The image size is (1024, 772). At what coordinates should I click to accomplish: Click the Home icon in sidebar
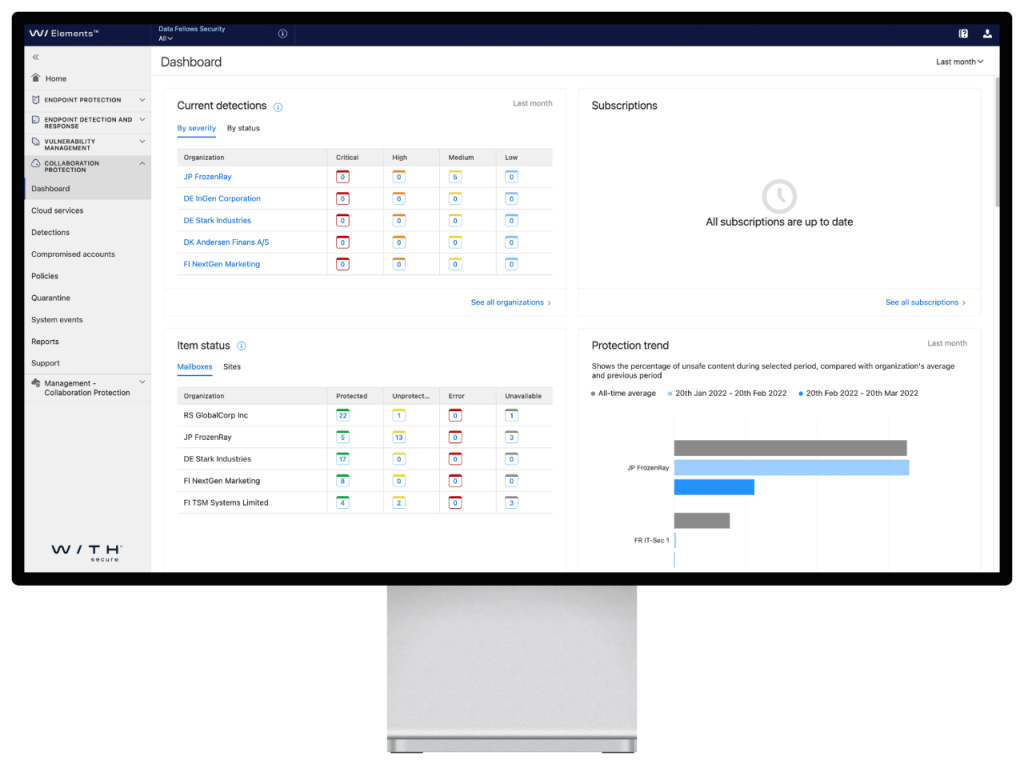[36, 78]
